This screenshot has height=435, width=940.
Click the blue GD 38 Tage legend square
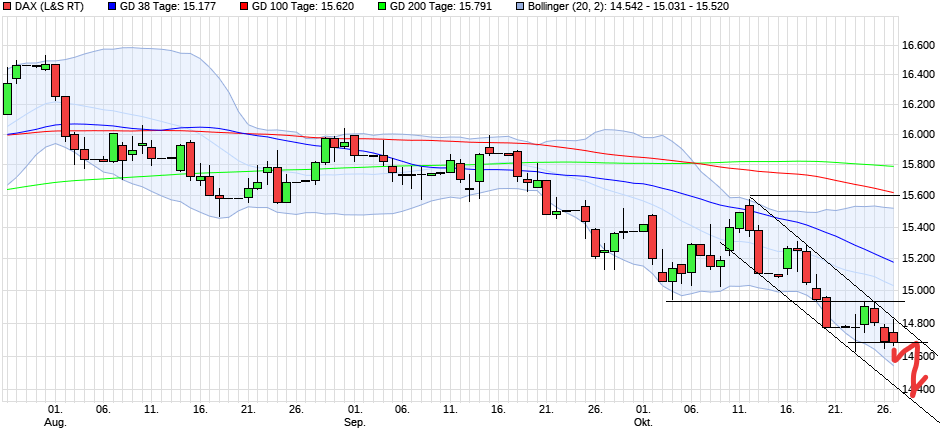(x=111, y=7)
